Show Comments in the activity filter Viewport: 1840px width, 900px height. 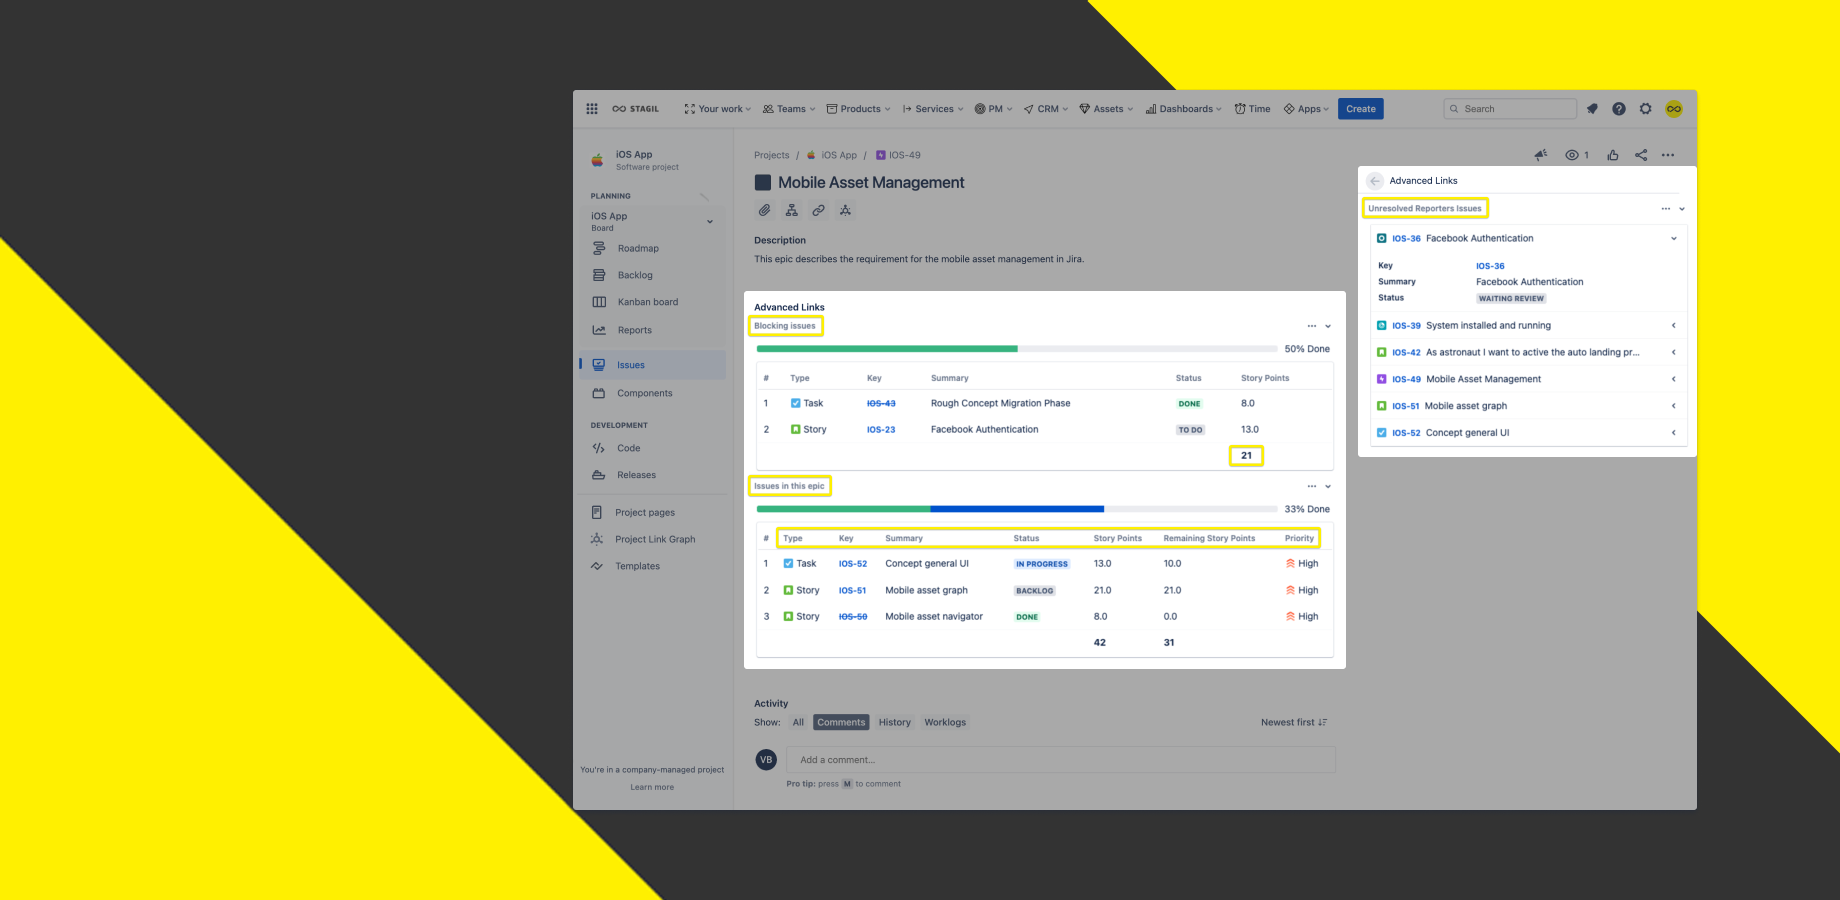[x=841, y=722]
